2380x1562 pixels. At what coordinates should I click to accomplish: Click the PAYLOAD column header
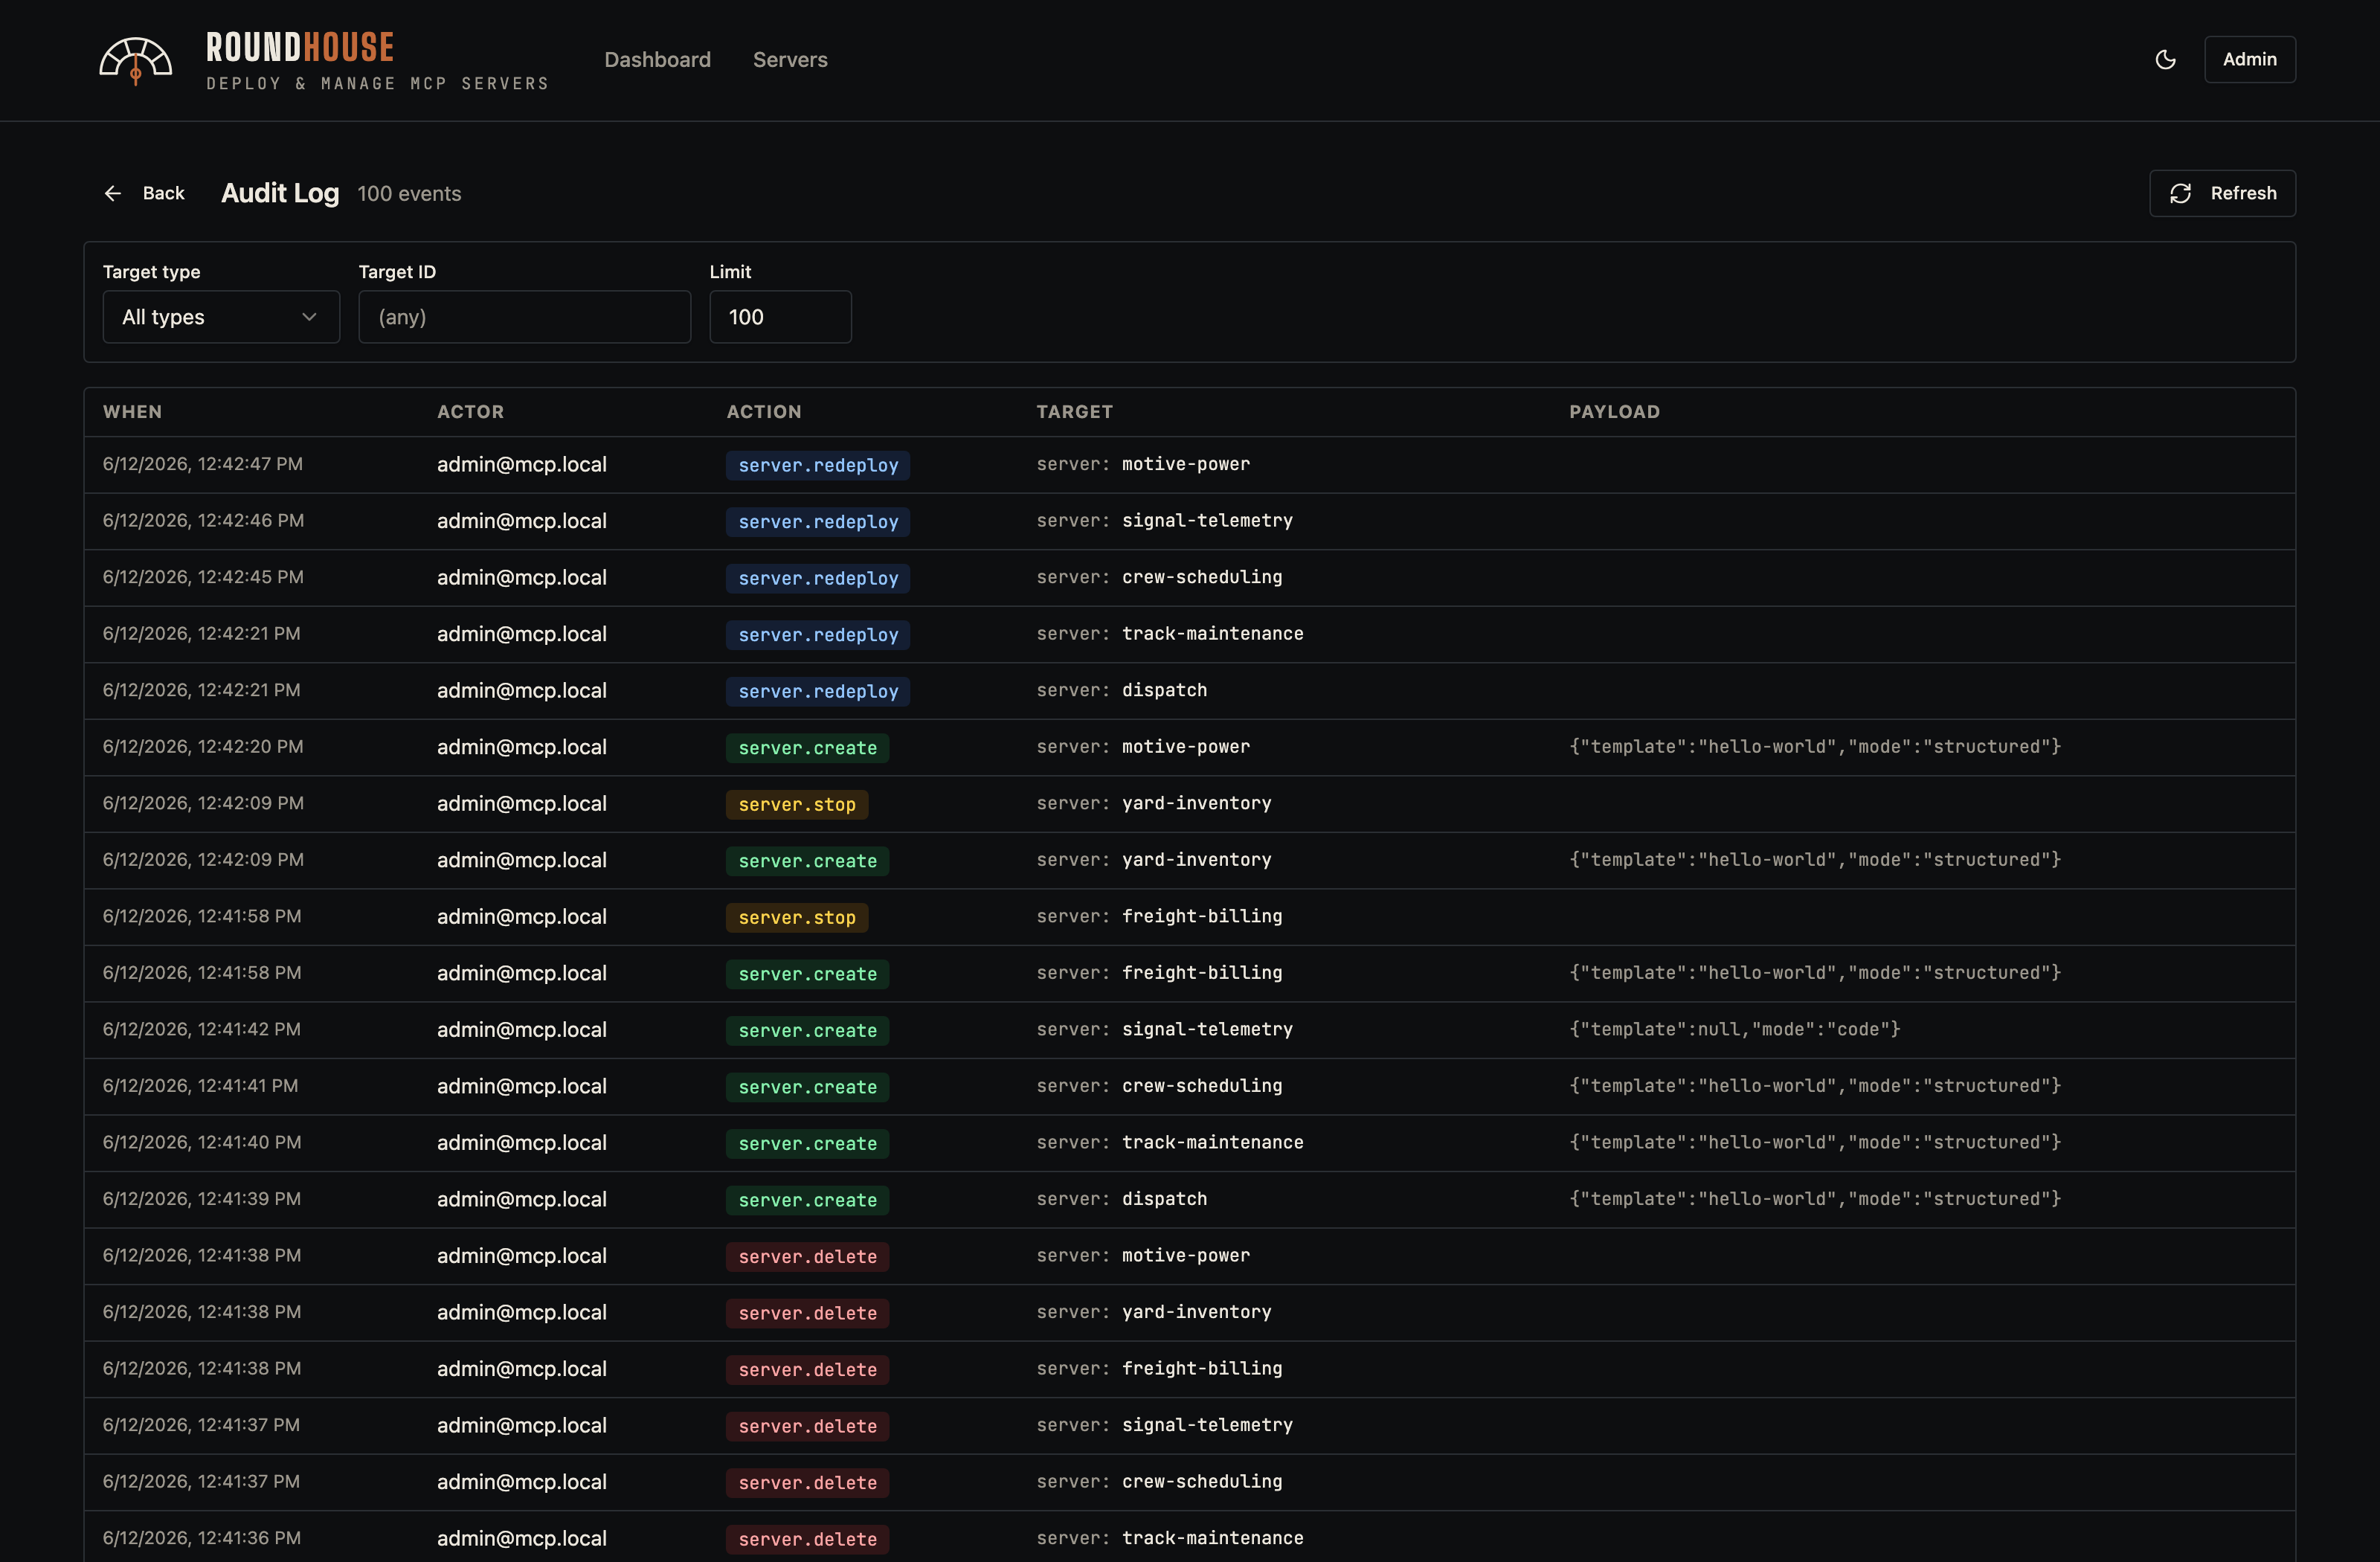pyautogui.click(x=1614, y=412)
